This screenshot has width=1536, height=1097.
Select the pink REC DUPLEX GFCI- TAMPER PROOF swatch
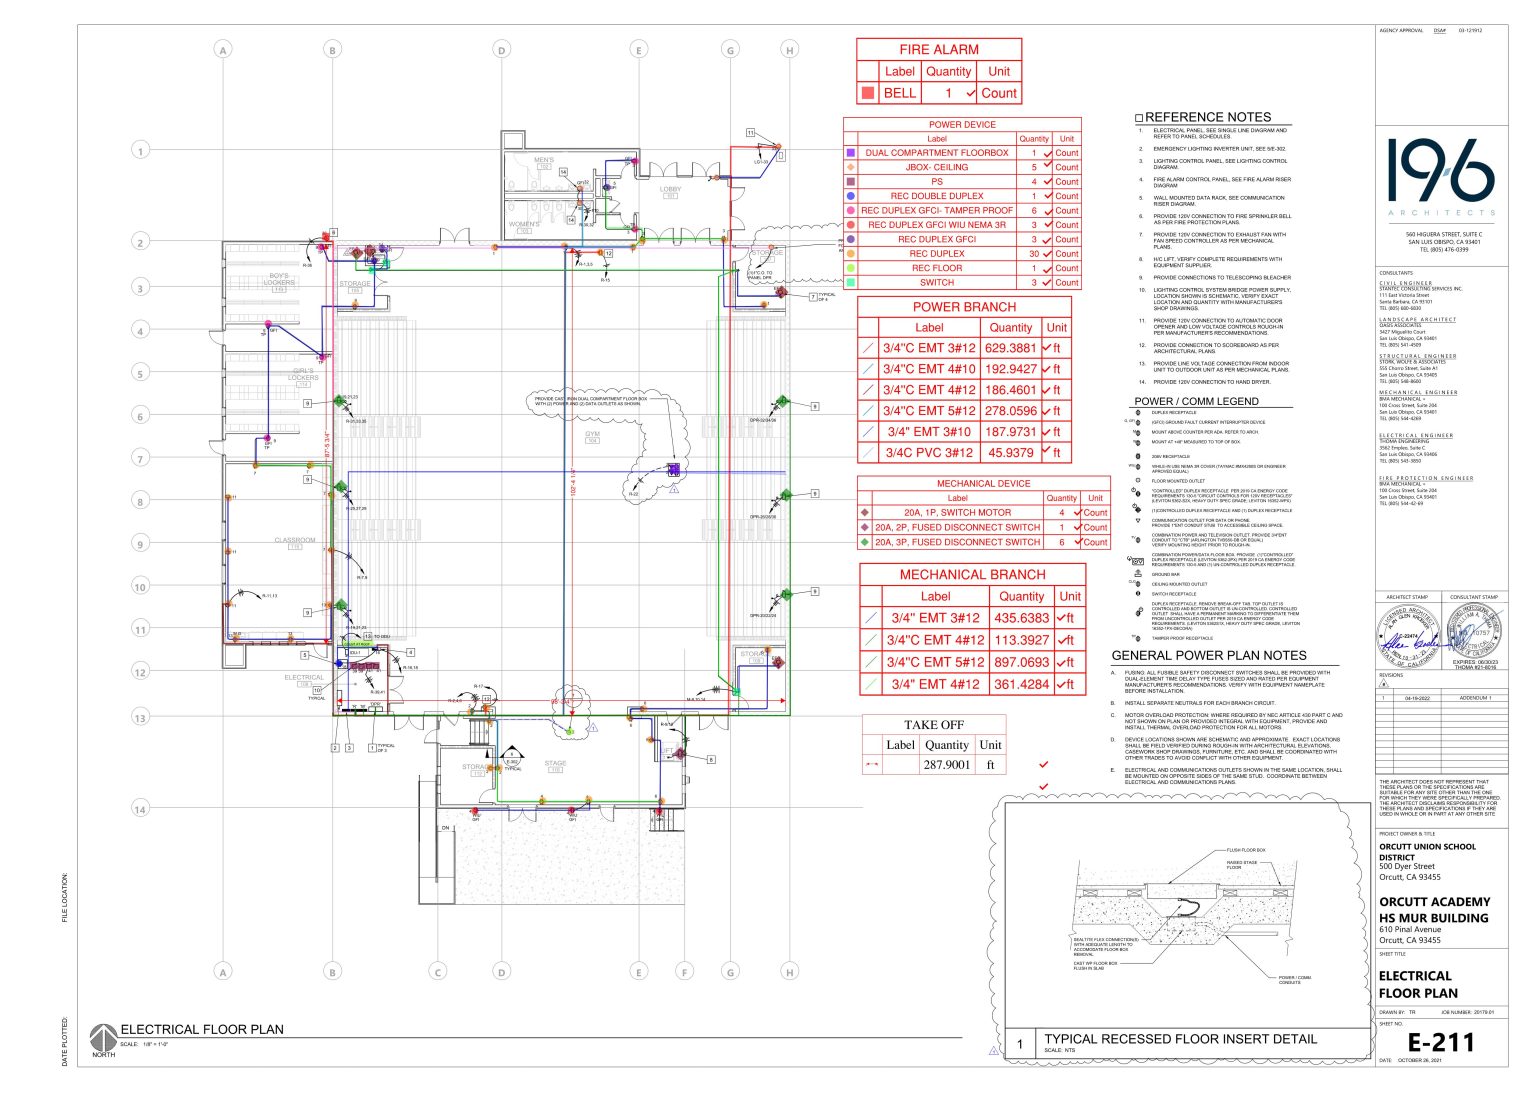852,211
